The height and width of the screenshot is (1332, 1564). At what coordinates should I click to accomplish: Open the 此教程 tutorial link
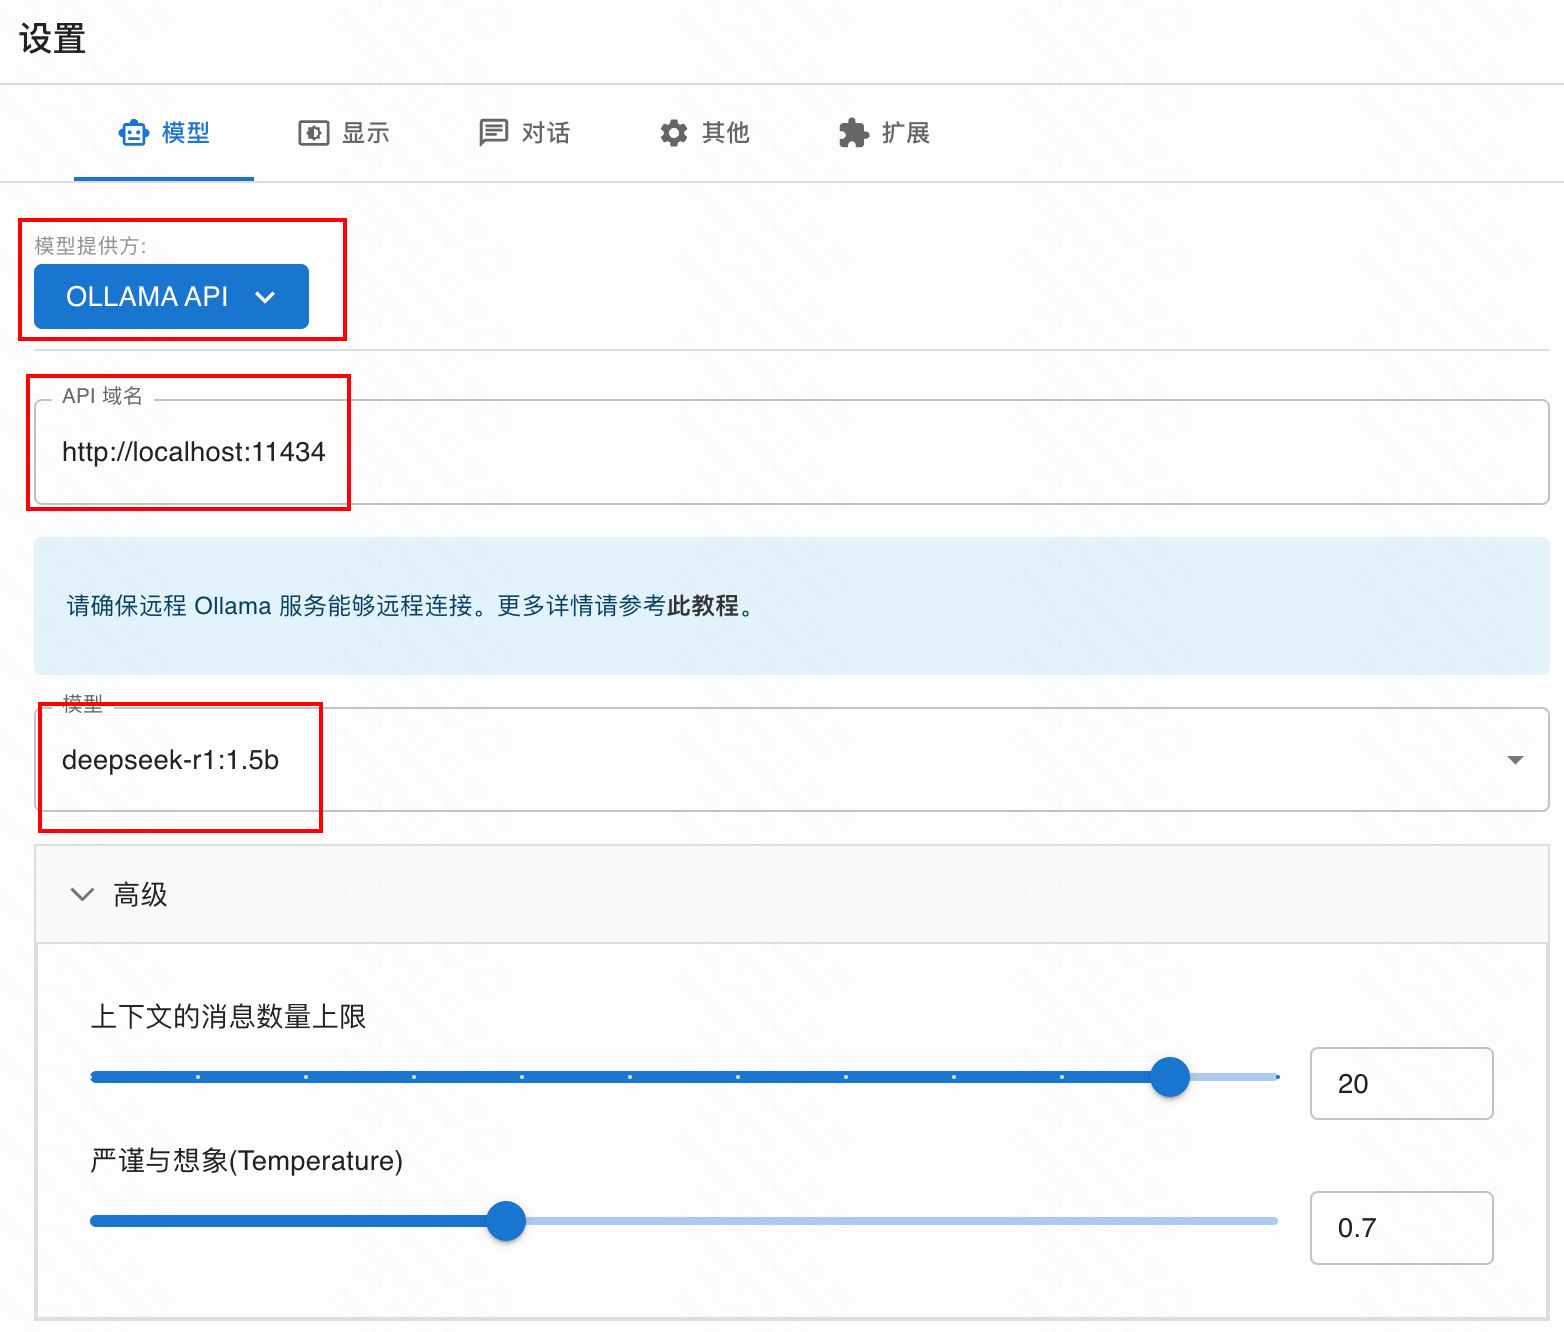pos(703,606)
